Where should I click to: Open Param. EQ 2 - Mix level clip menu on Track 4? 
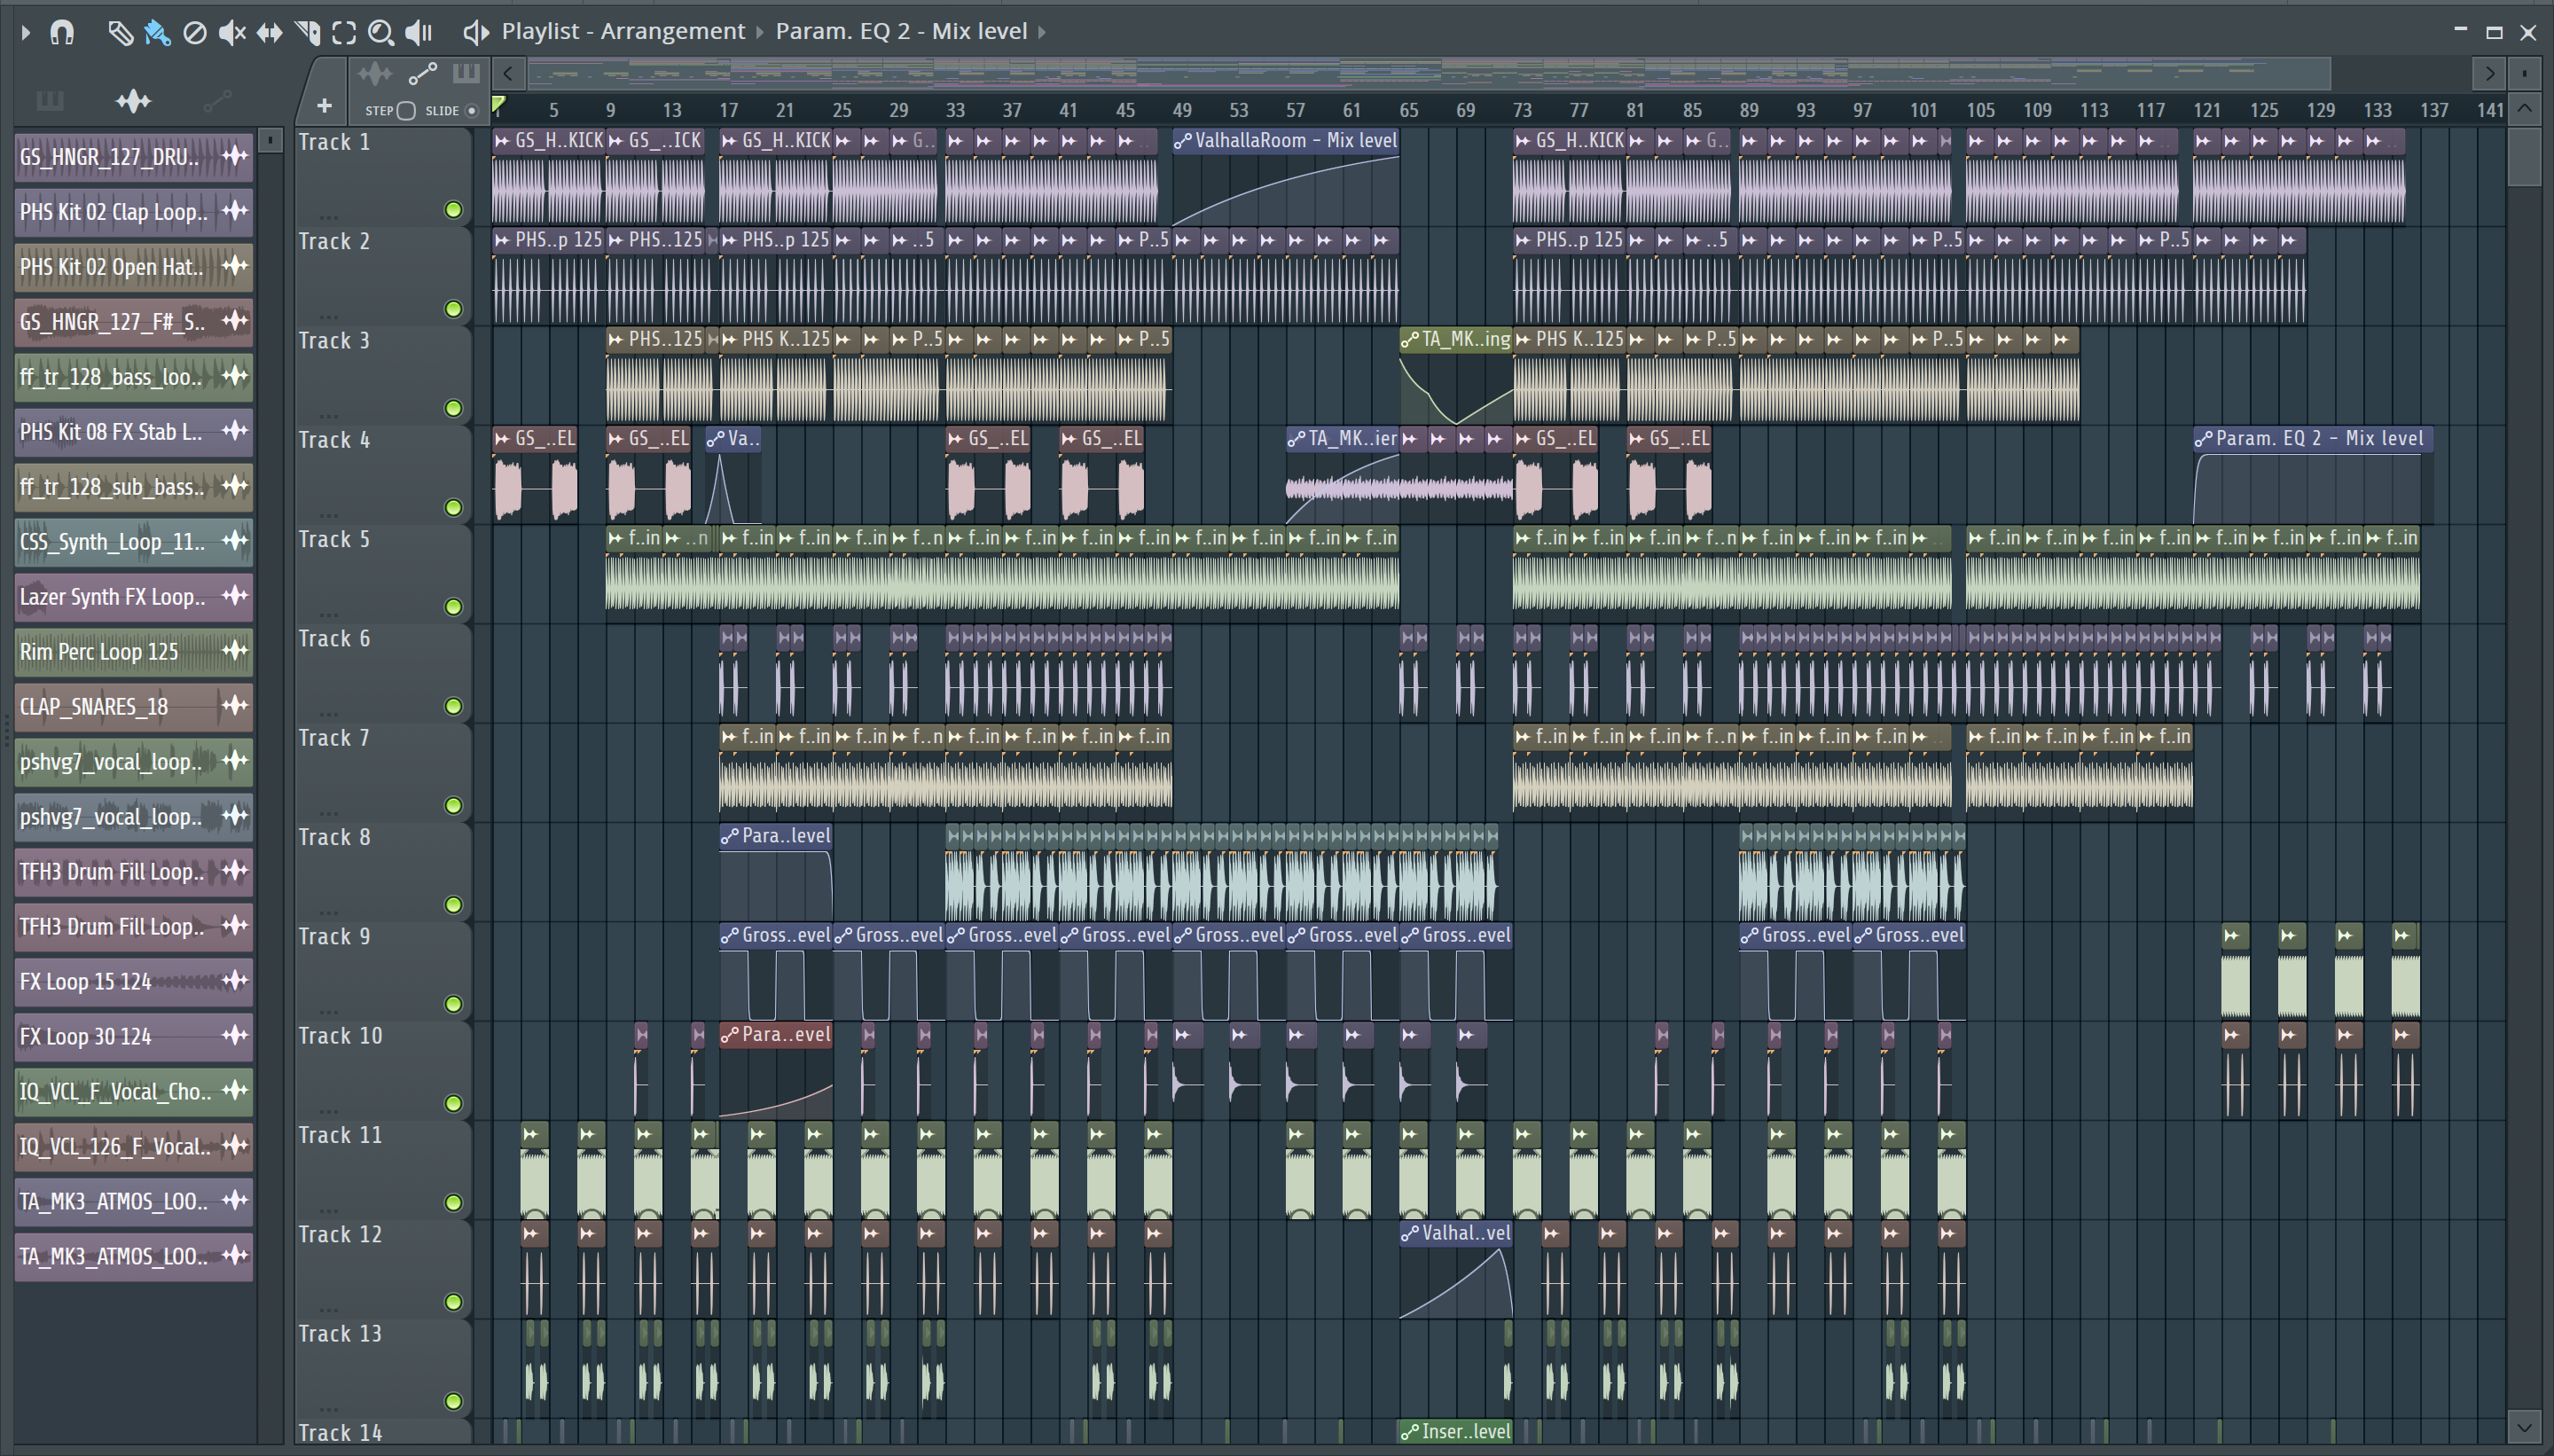coord(2204,439)
